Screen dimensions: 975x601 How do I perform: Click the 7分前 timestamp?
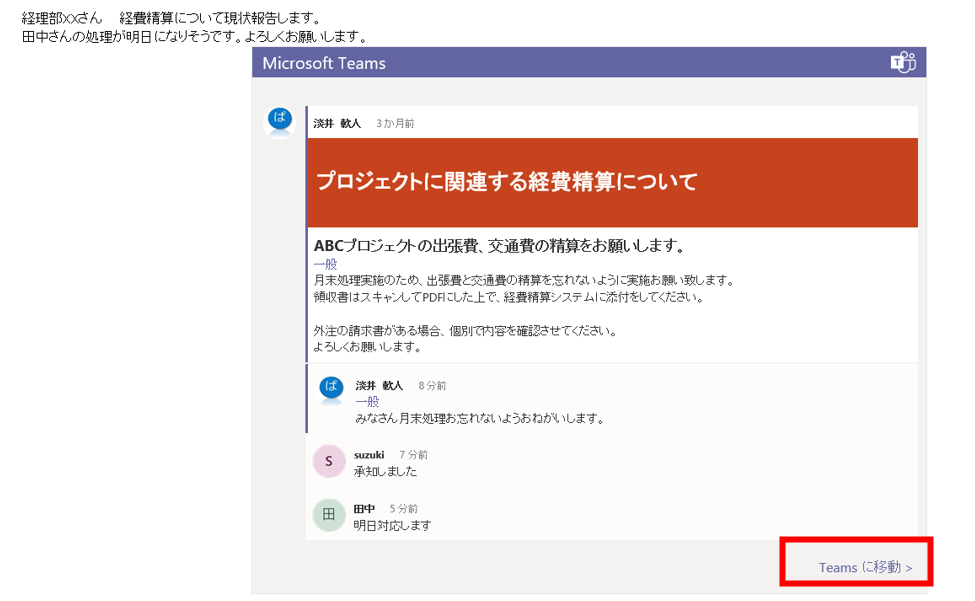point(413,454)
